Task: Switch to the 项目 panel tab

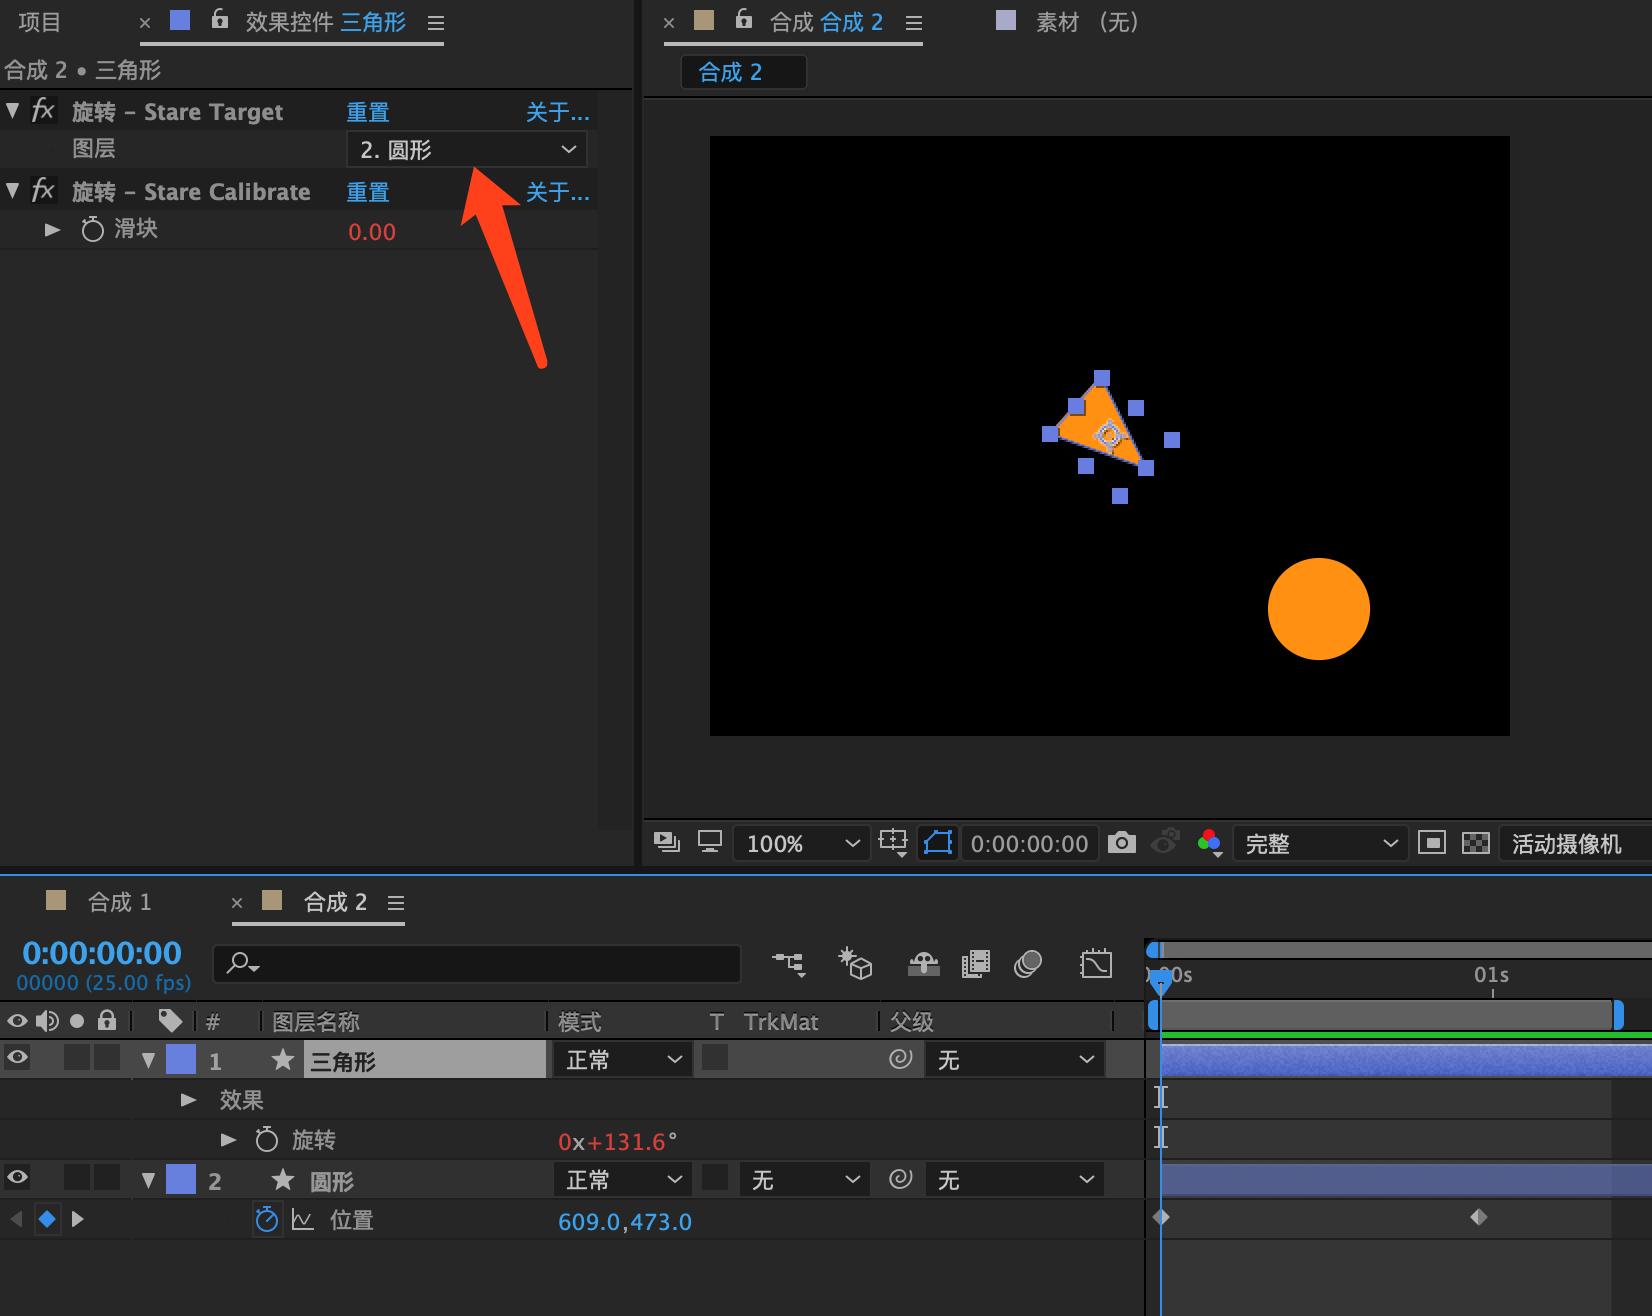Action: tap(40, 22)
